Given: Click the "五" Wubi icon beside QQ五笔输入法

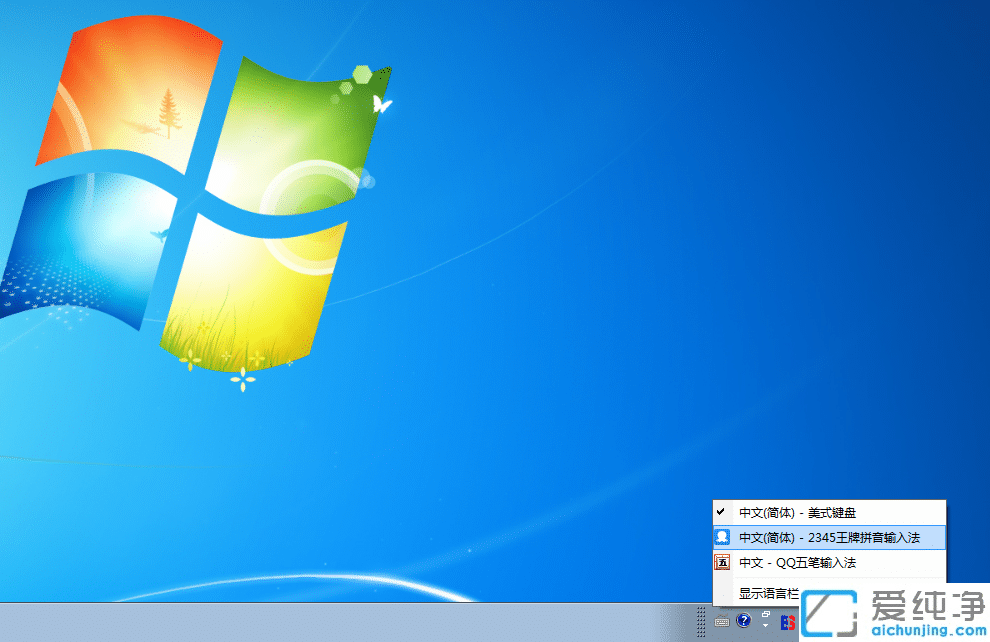Looking at the screenshot, I should pyautogui.click(x=722, y=563).
